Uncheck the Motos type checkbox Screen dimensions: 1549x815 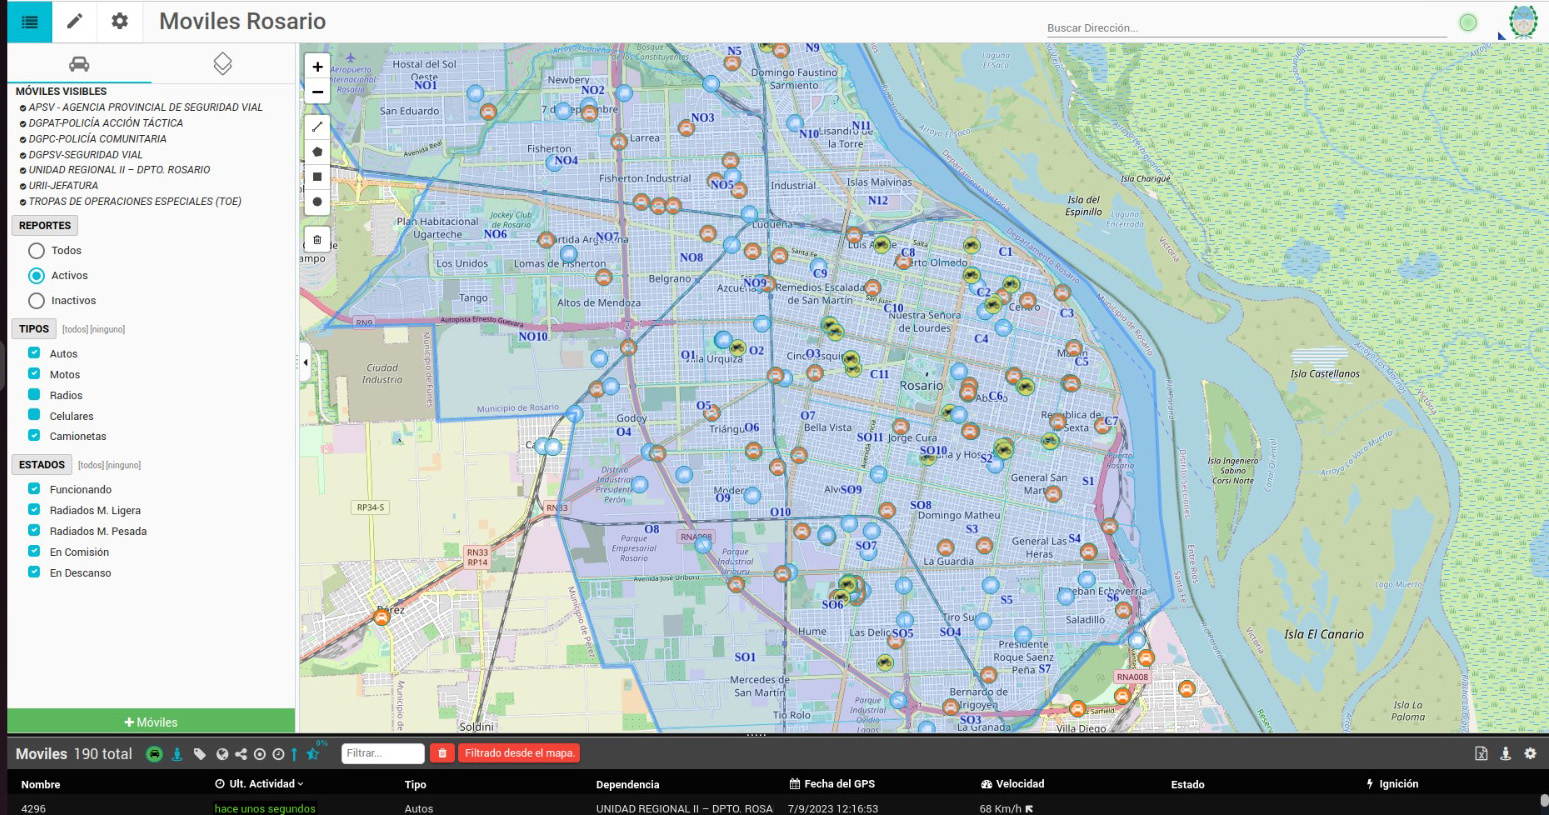[34, 374]
